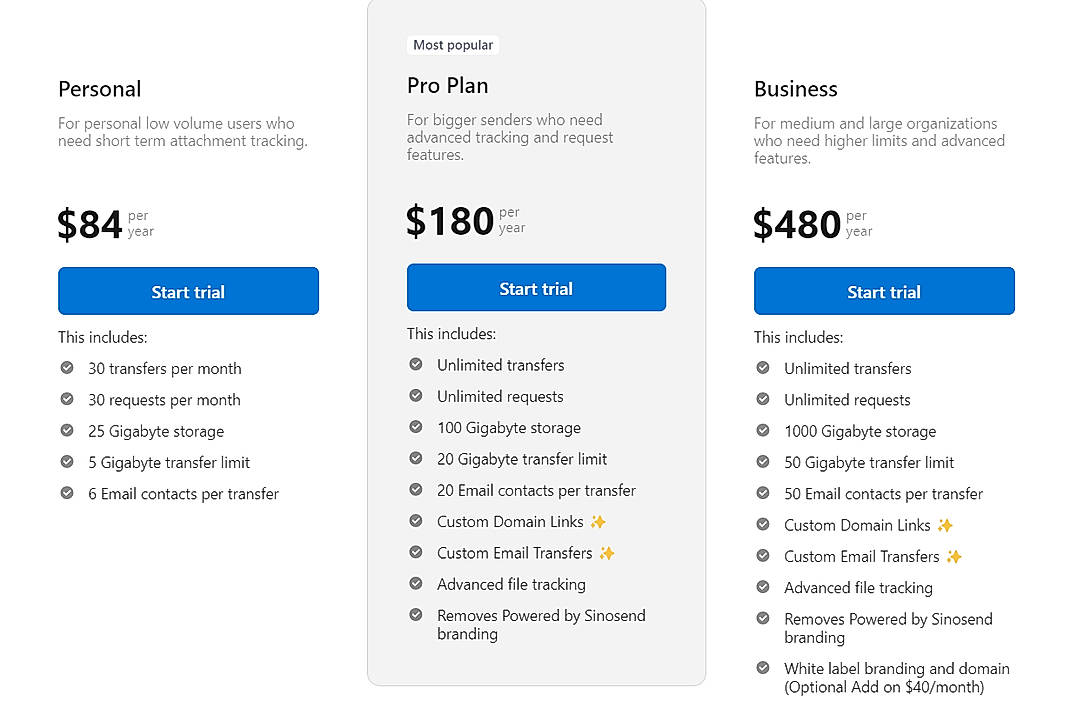
Task: Click the checkmark beside 25 Gigabyte storage in Personal
Action: click(x=68, y=431)
